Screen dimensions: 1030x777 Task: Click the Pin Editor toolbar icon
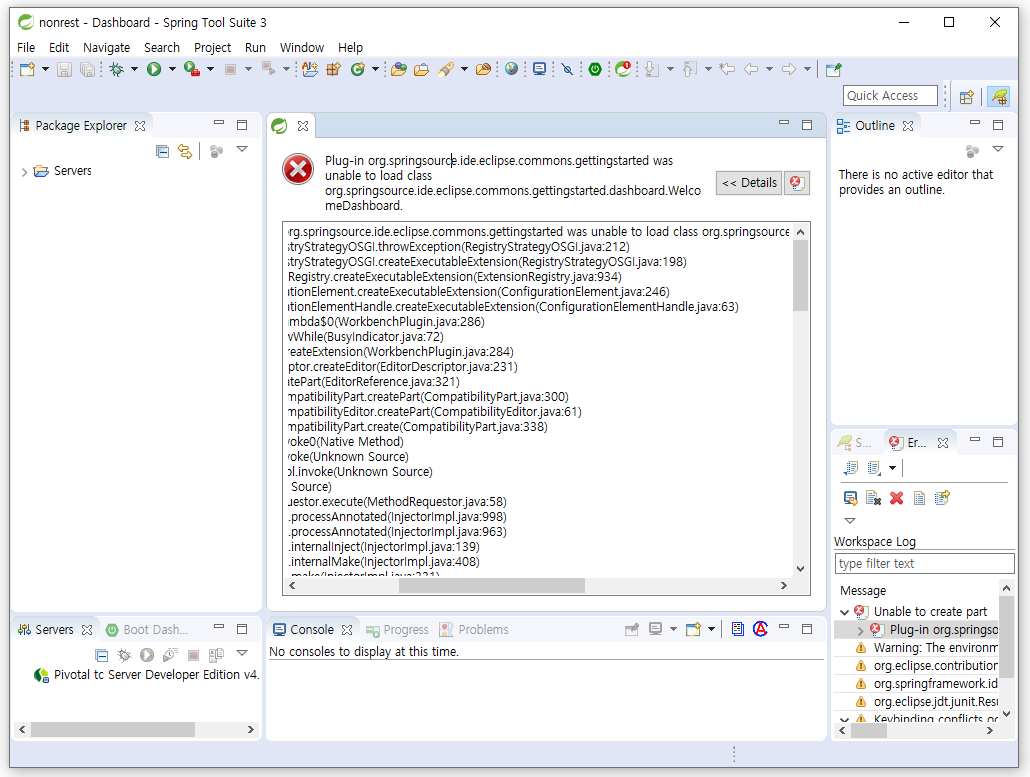click(x=834, y=69)
